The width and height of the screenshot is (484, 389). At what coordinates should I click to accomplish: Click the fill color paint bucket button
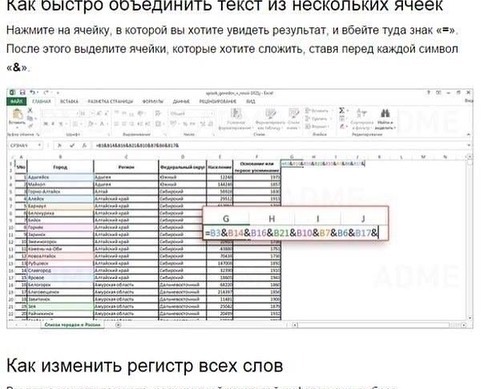(91, 124)
